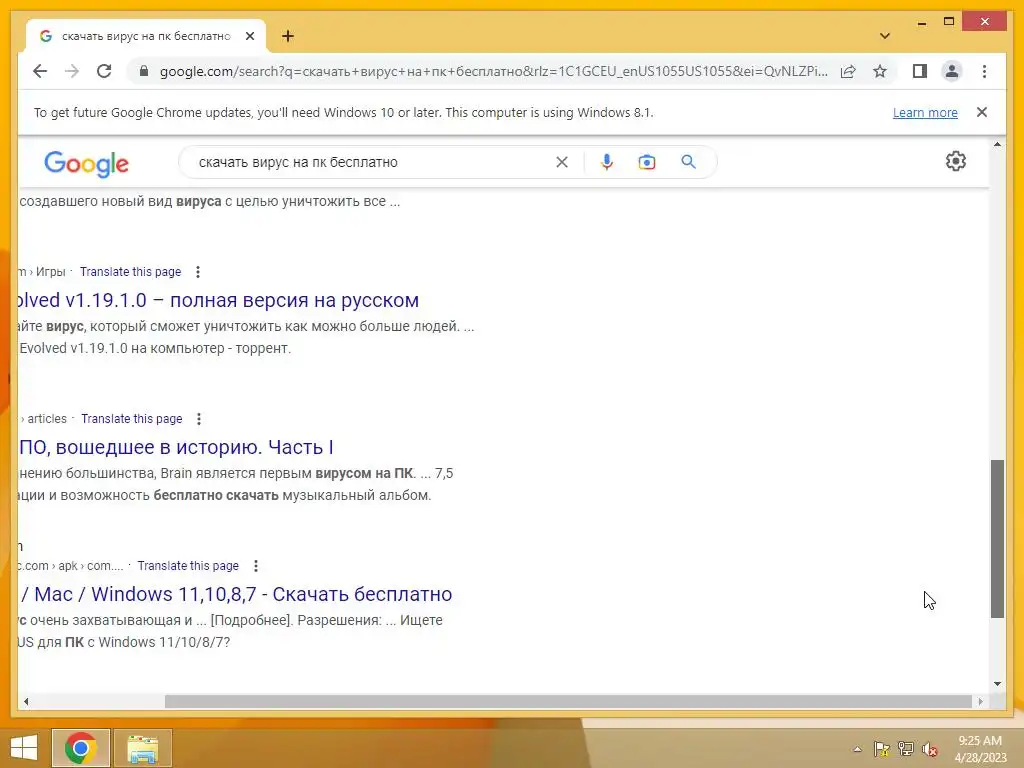Close the Google search tab
The image size is (1024, 768).
(249, 36)
